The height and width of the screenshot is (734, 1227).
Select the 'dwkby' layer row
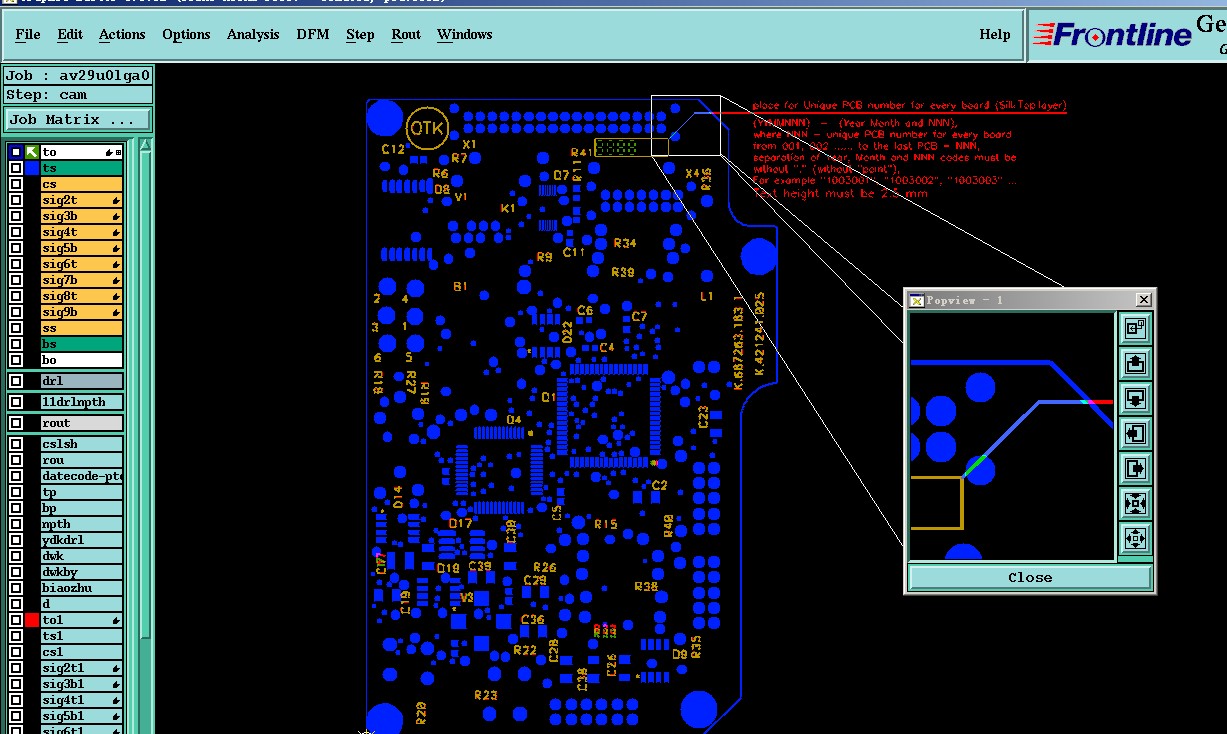82,572
